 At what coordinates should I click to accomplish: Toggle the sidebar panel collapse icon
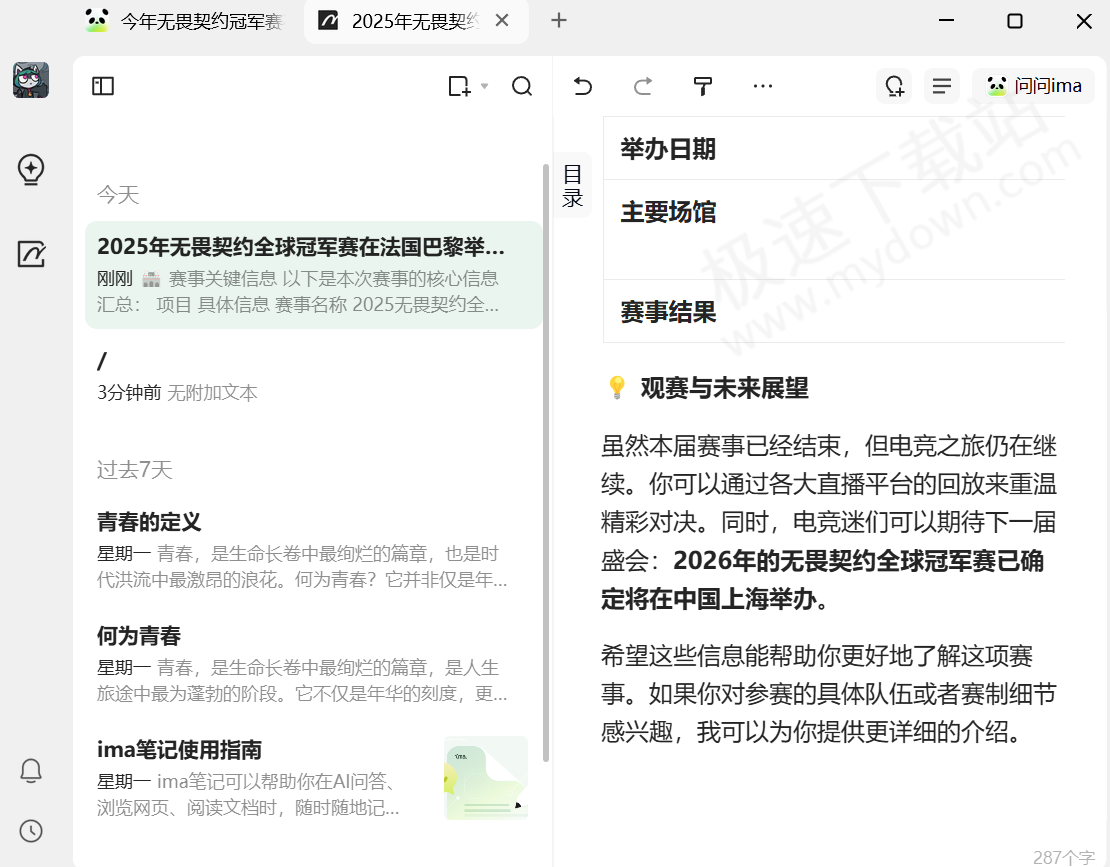pos(103,87)
